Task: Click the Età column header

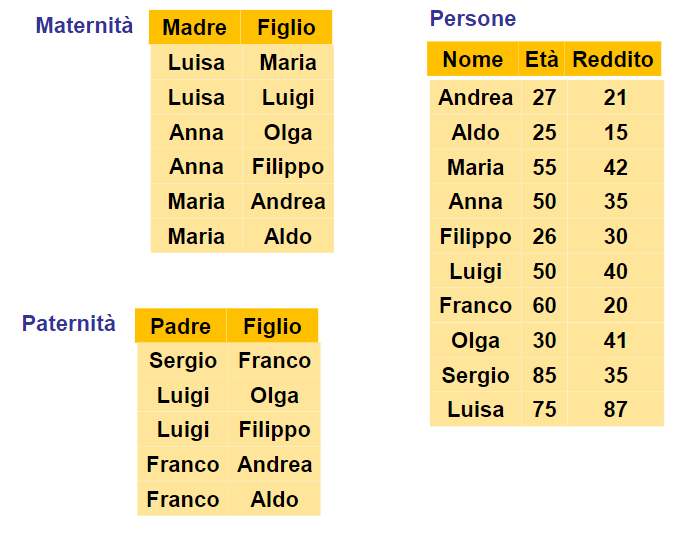Action: pyautogui.click(x=543, y=59)
